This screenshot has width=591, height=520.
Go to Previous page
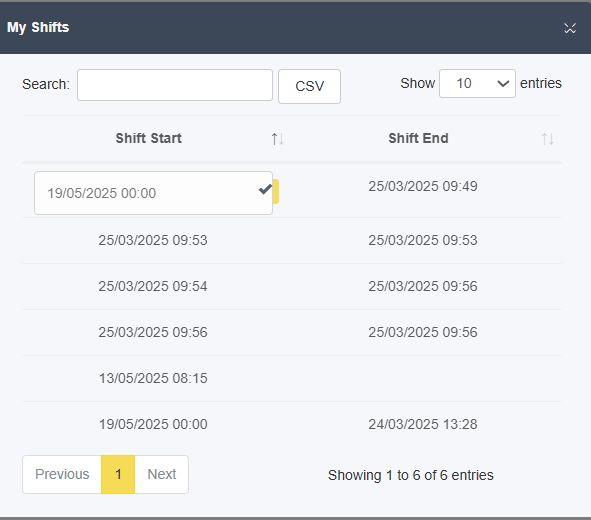(62, 474)
